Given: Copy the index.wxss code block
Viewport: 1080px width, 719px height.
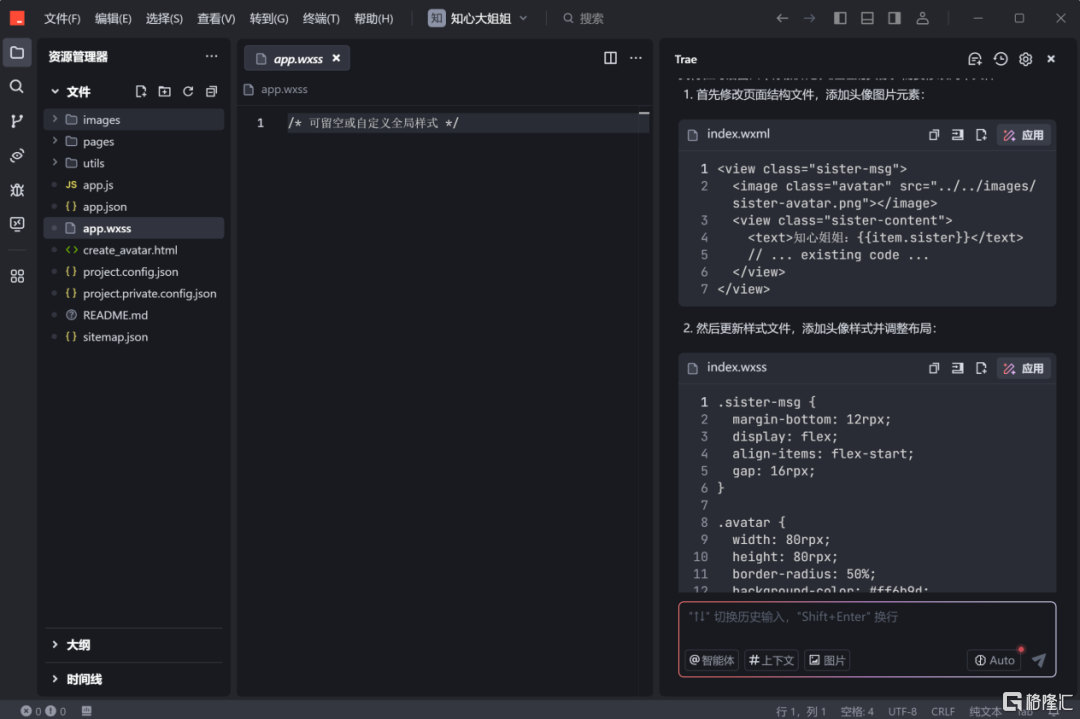Looking at the screenshot, I should 934,368.
